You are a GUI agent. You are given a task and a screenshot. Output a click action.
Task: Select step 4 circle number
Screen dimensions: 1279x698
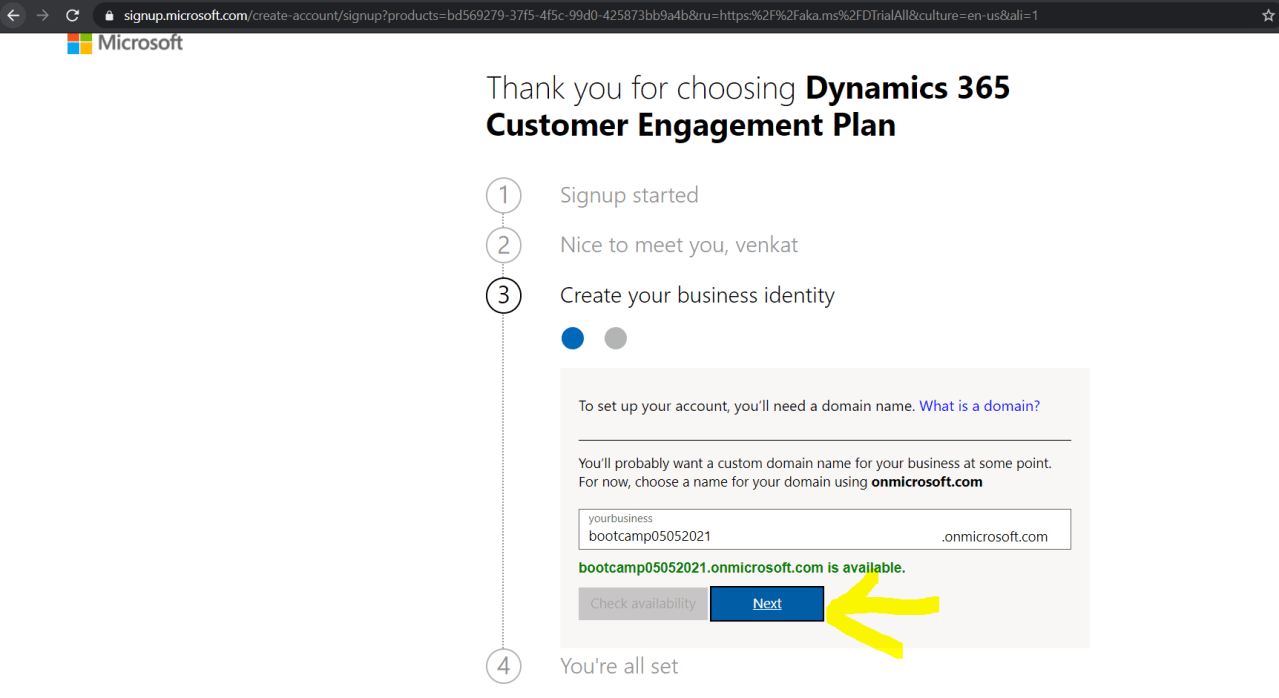point(504,666)
